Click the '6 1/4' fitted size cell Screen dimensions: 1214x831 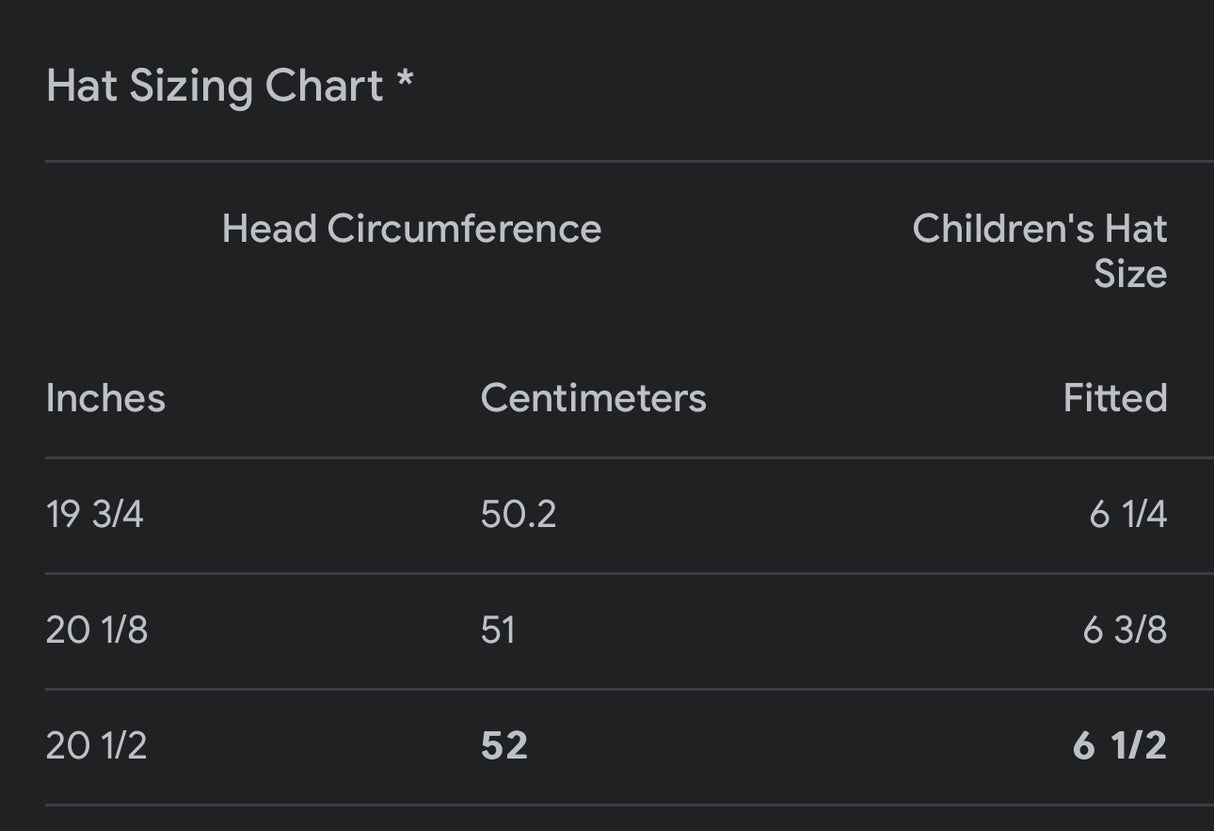1128,514
